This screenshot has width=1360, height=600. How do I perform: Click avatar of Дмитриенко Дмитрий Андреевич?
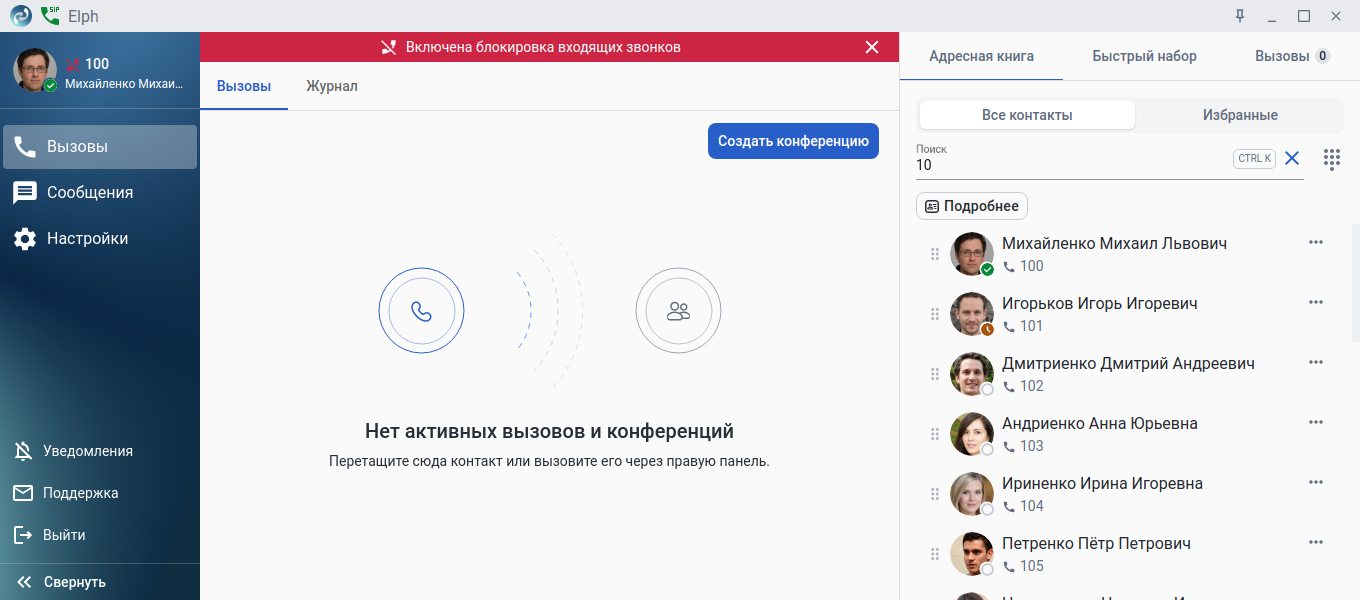click(x=971, y=374)
